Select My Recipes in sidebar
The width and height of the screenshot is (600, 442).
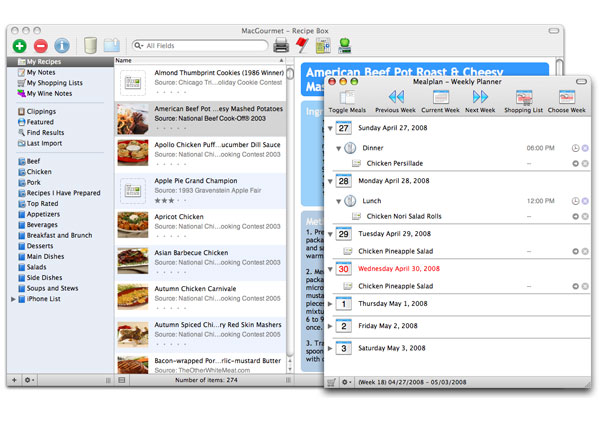(60, 62)
